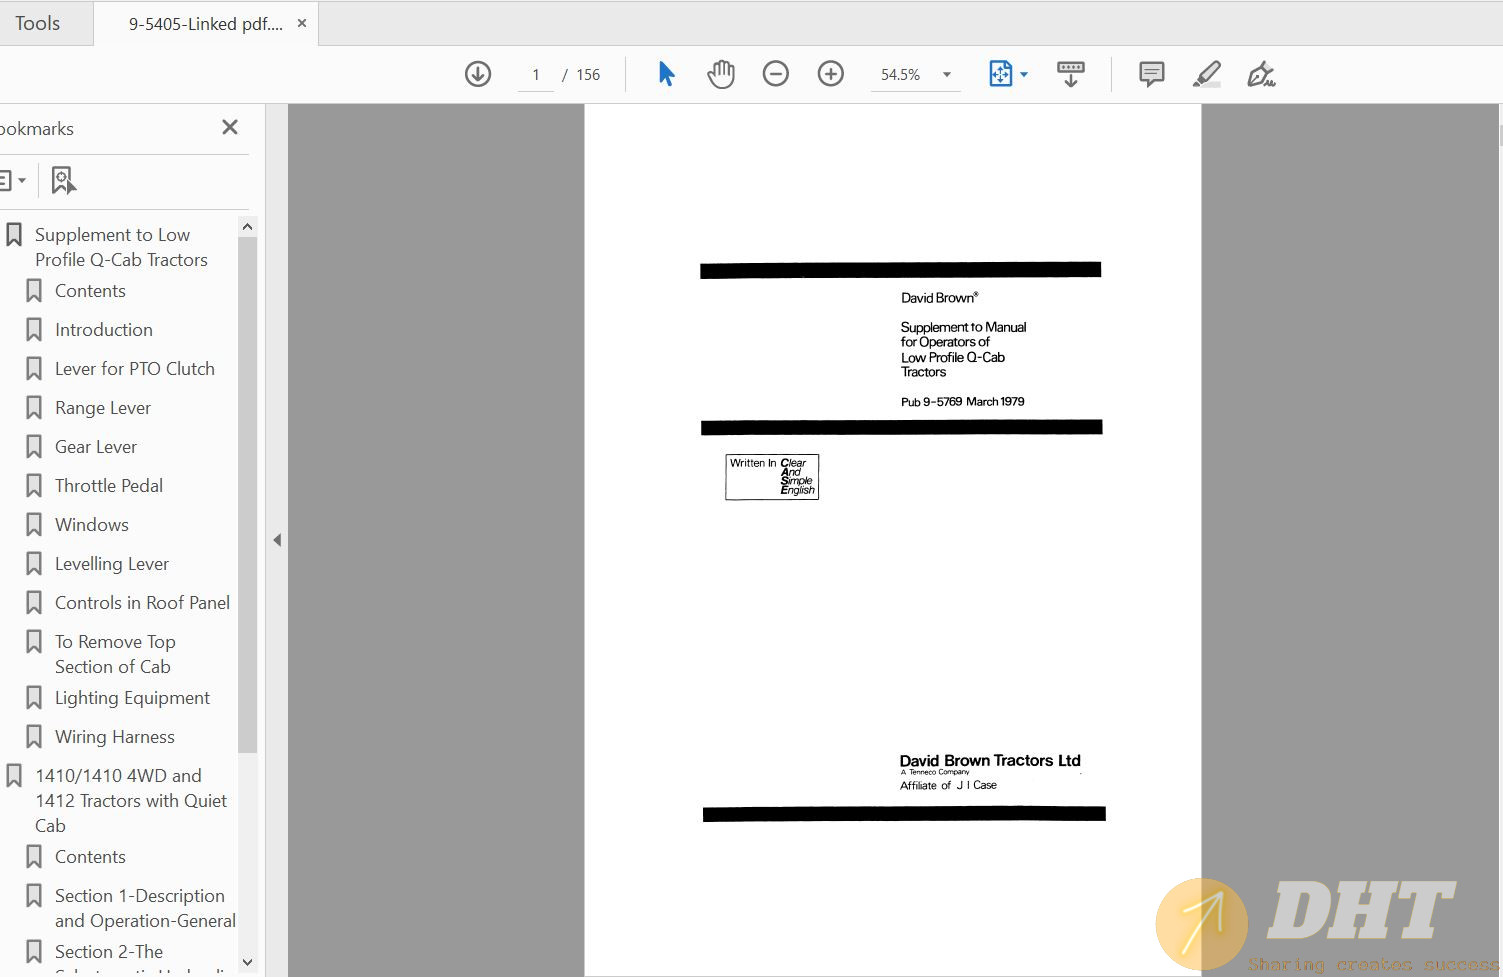Click bookmark icon beside Gear Lever
This screenshot has width=1503, height=977.
(33, 447)
